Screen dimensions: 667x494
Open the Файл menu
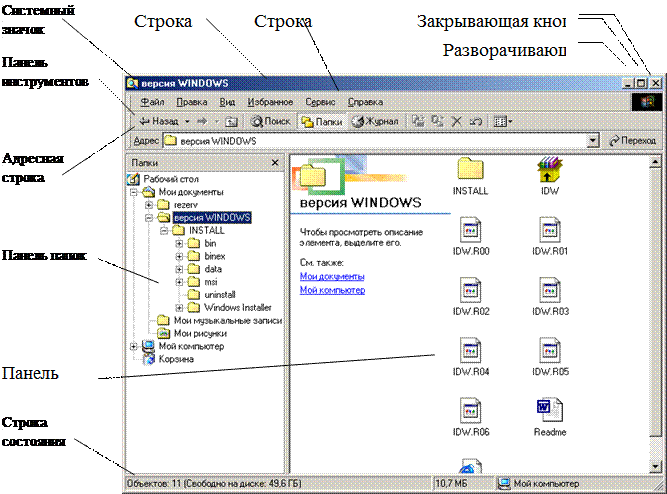[152, 102]
